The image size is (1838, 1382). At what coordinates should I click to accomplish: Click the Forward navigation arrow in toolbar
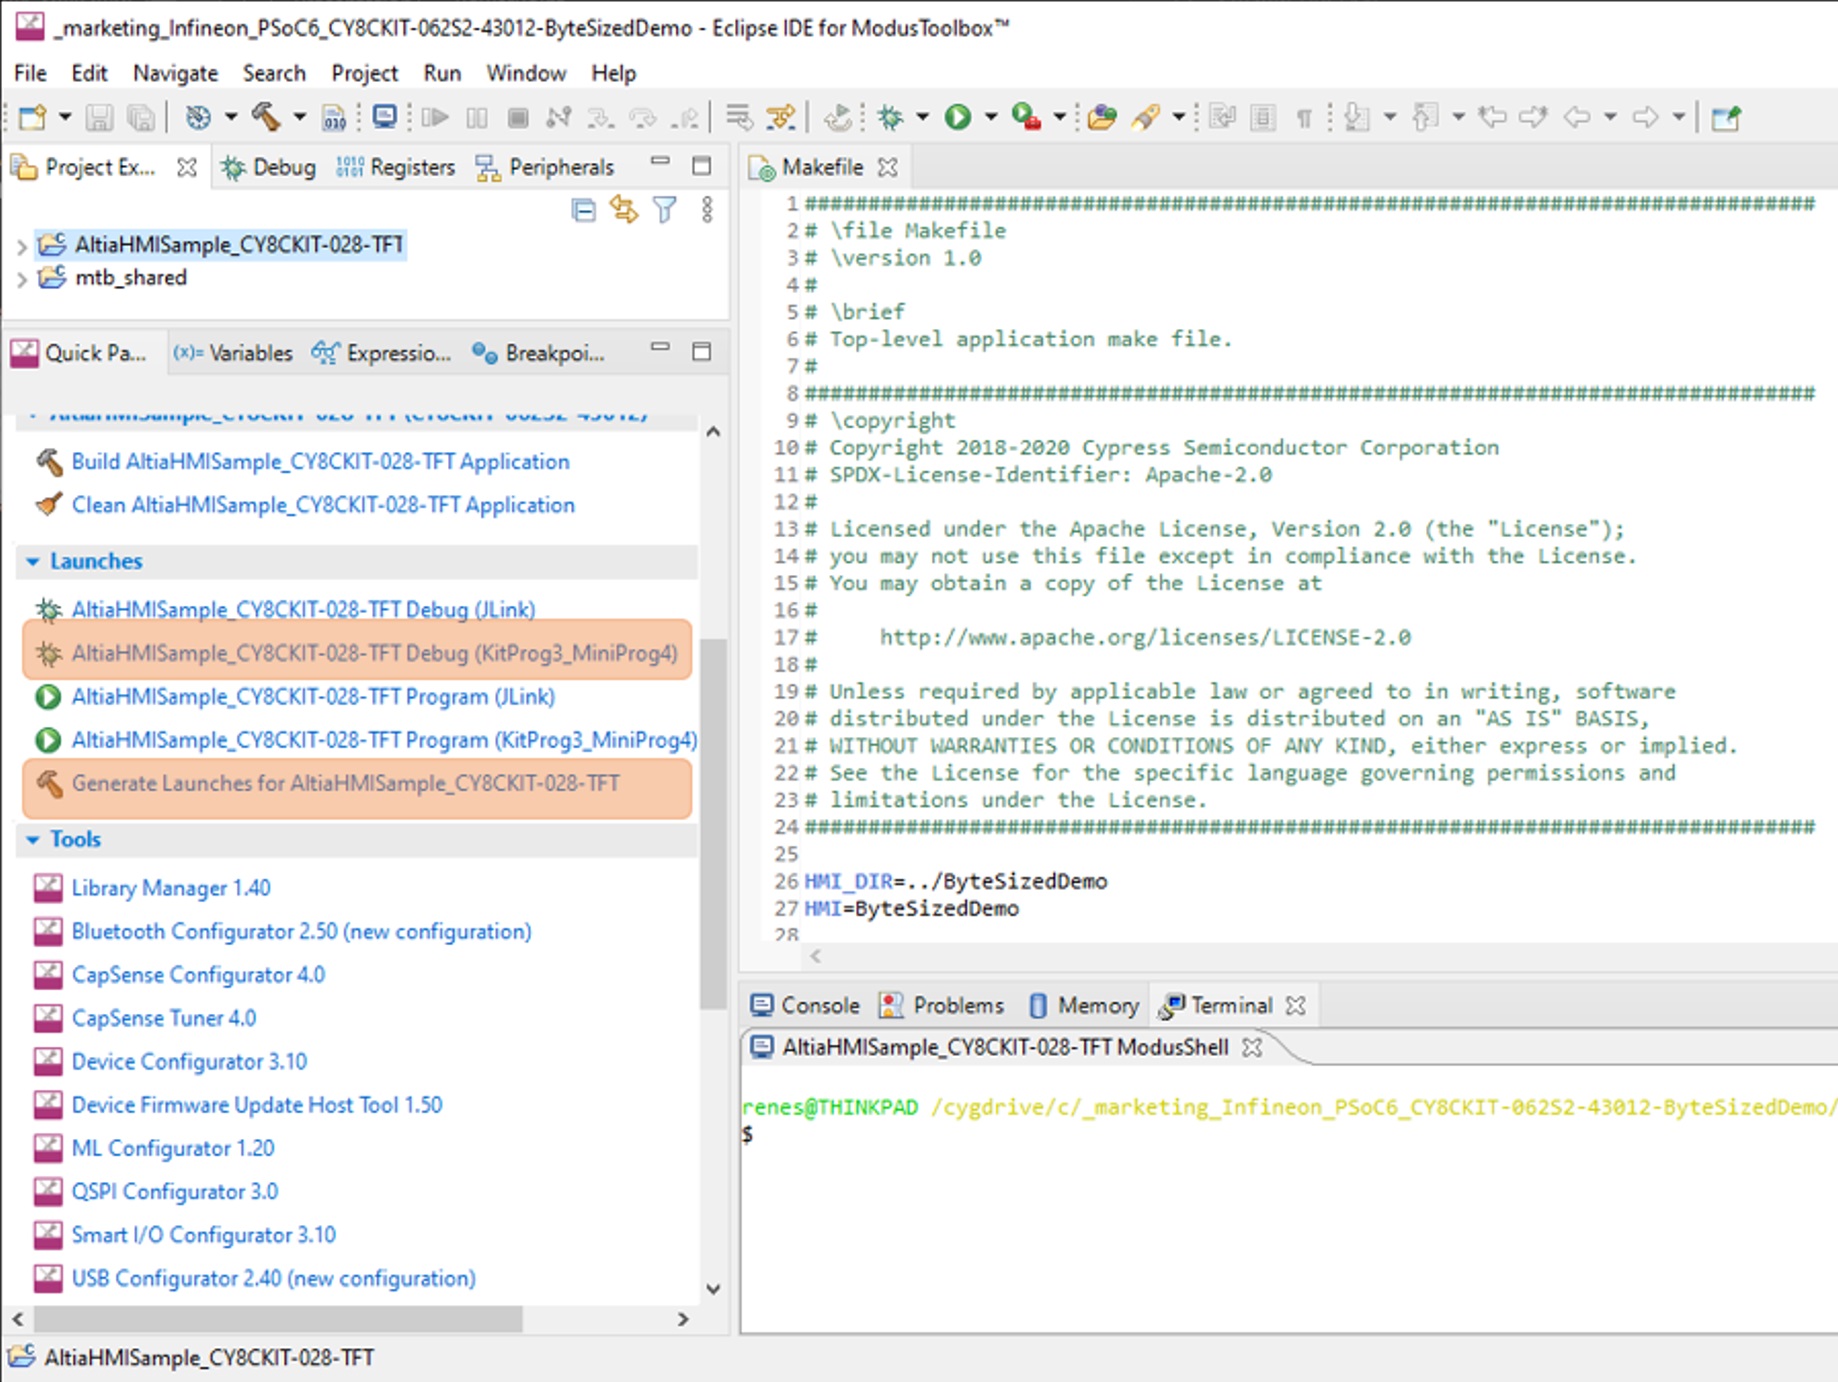(1645, 117)
